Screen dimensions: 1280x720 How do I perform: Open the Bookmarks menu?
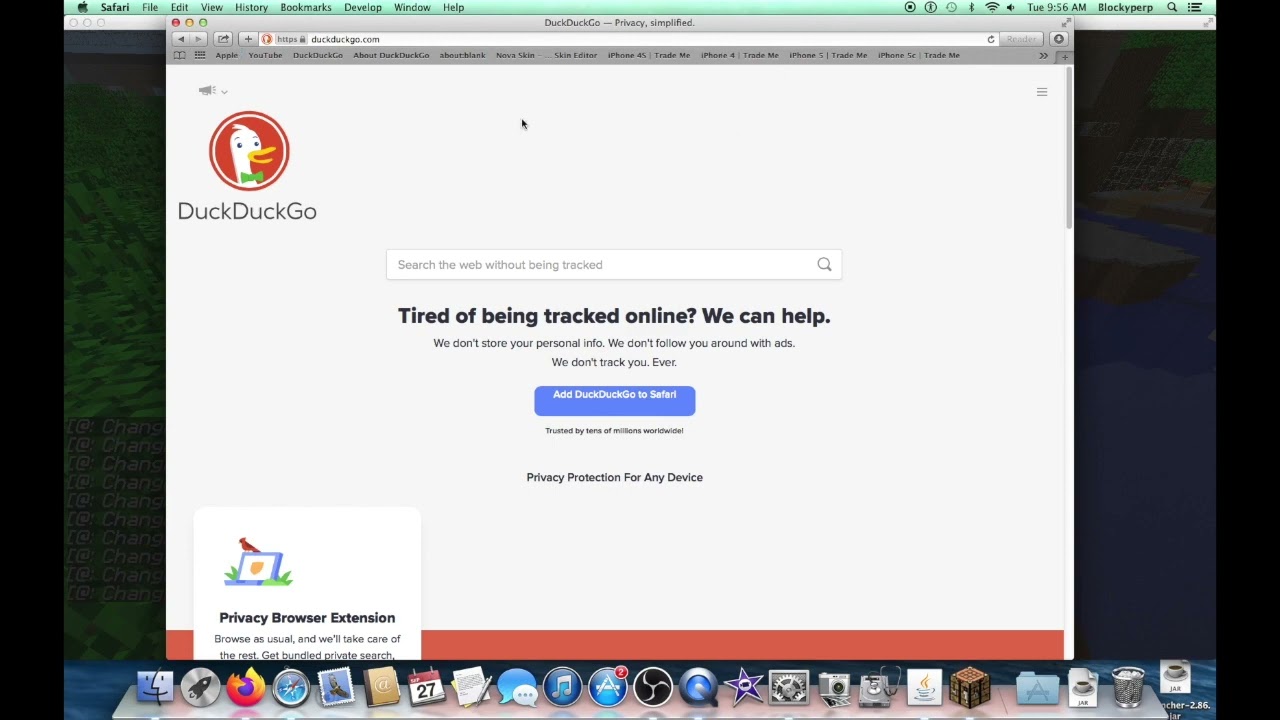[x=306, y=7]
